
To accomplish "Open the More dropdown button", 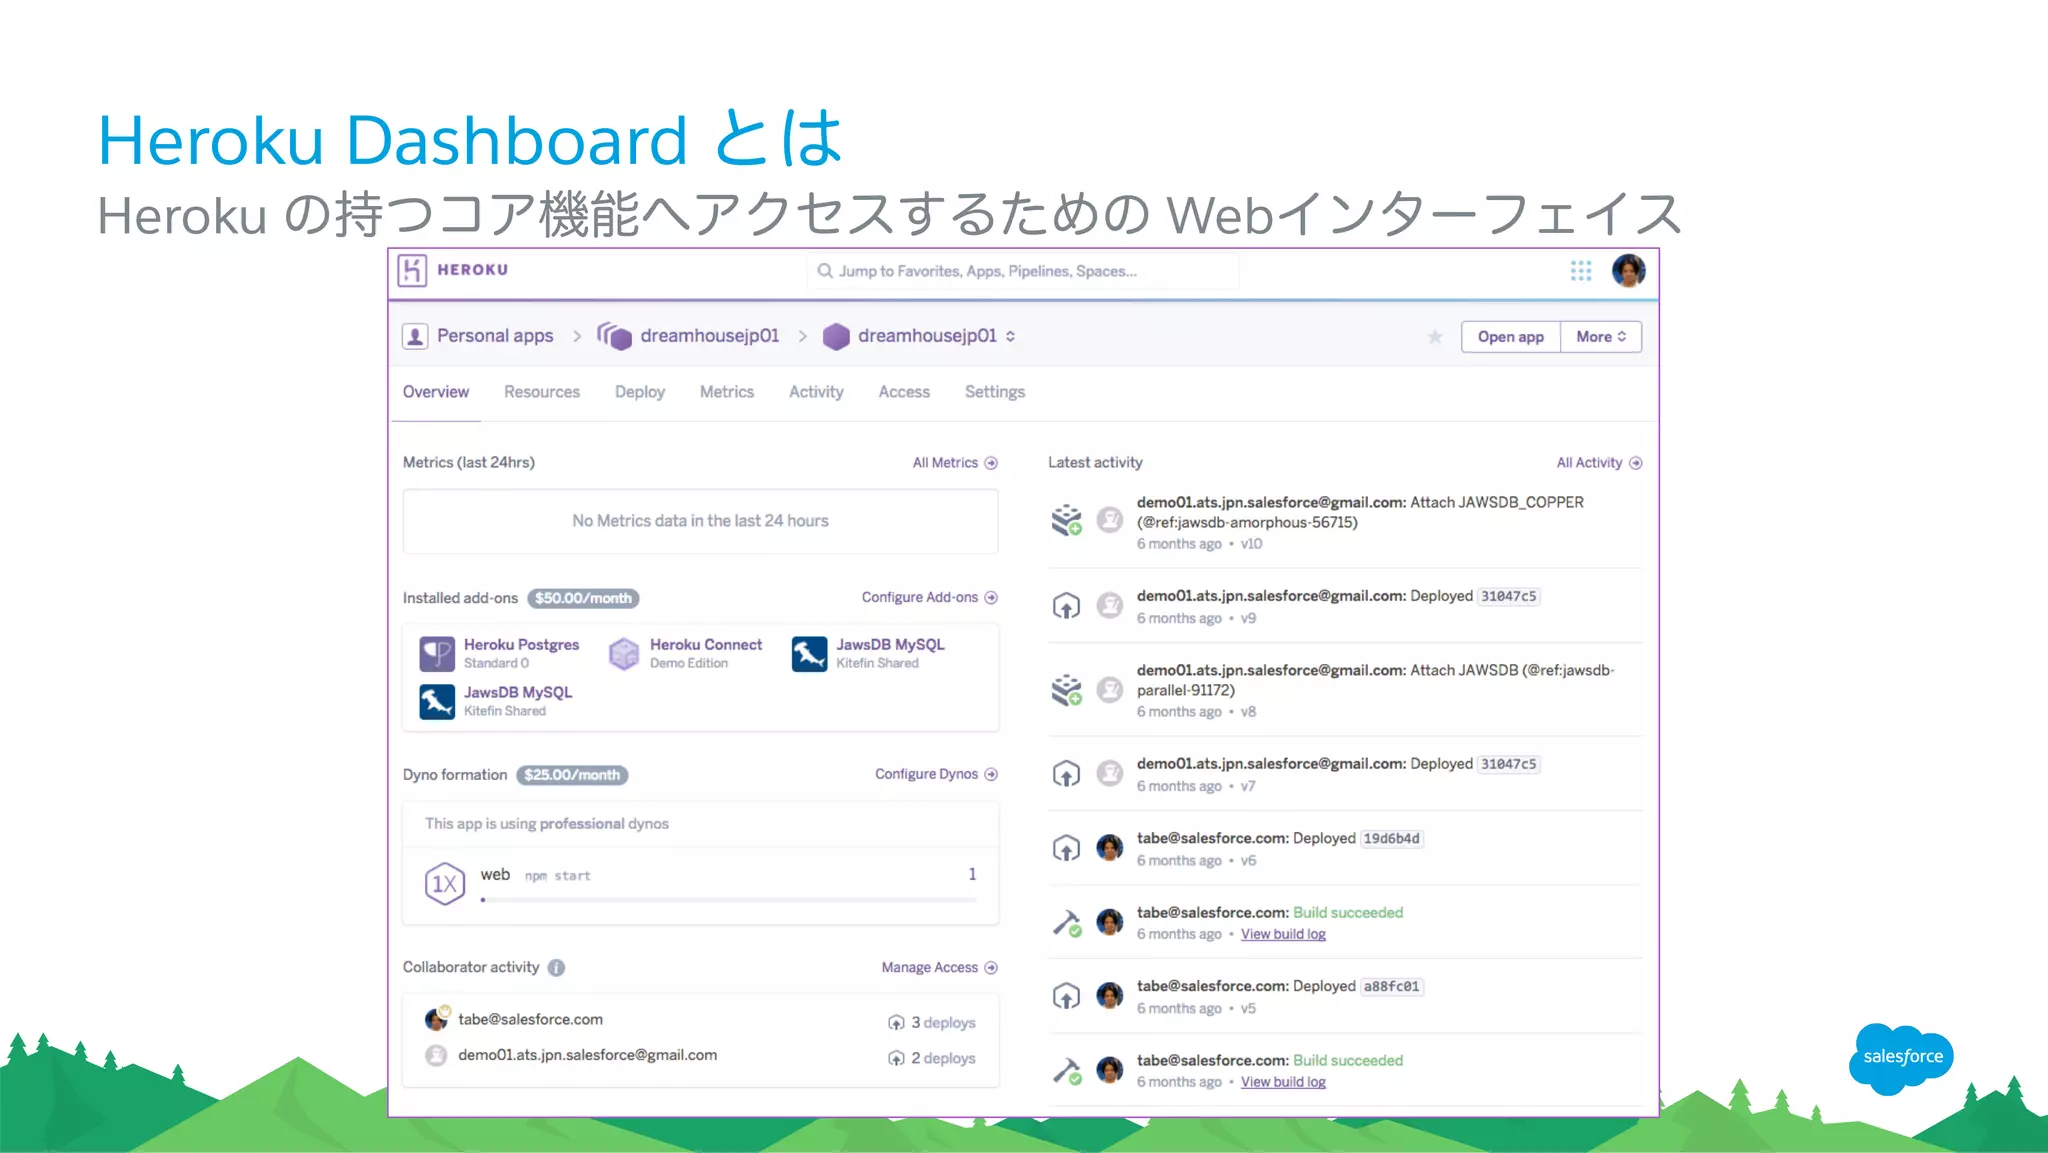I will (x=1601, y=337).
